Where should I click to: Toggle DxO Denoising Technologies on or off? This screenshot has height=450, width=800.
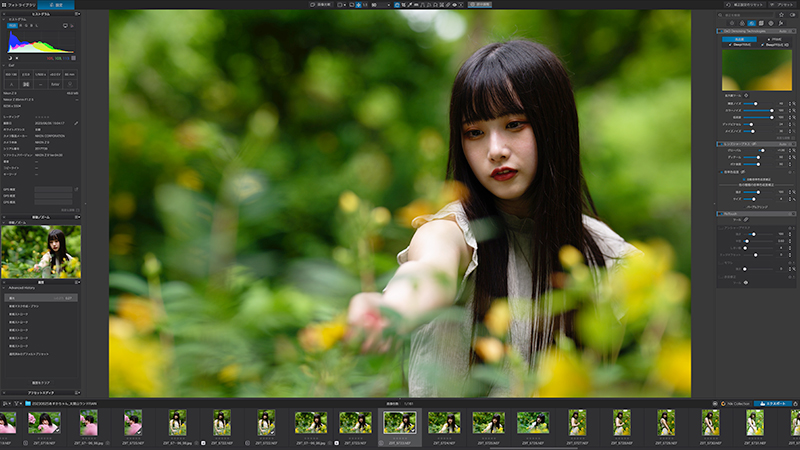tap(721, 31)
